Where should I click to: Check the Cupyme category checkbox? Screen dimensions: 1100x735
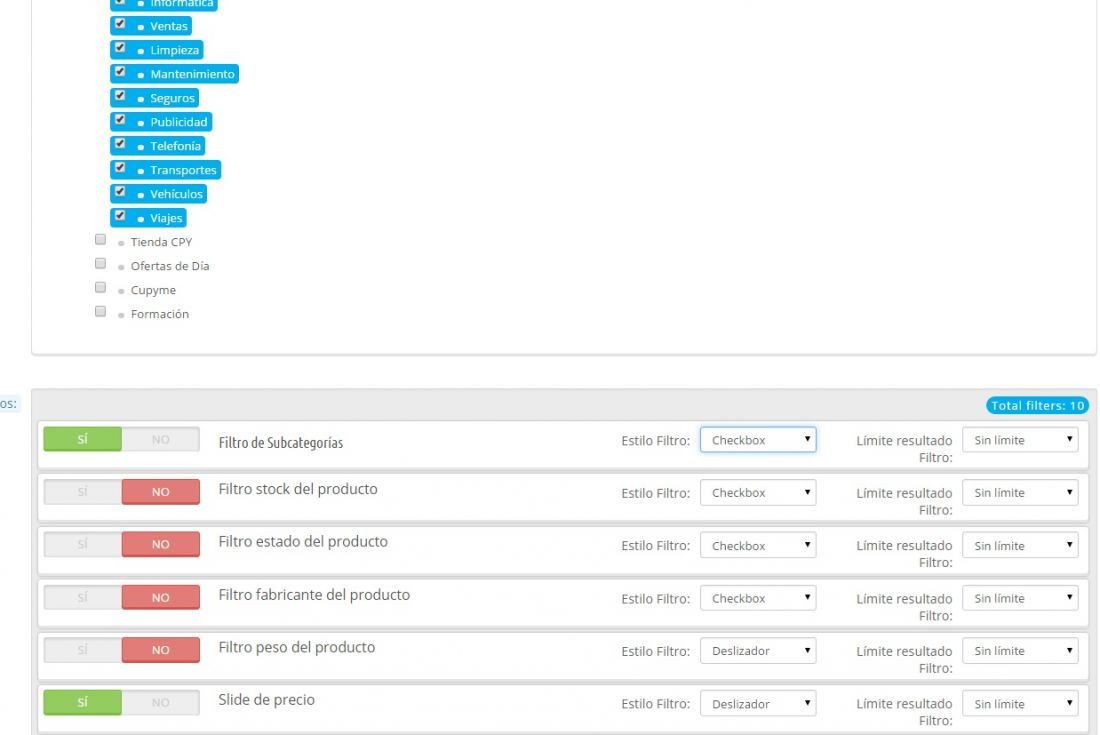pyautogui.click(x=100, y=288)
